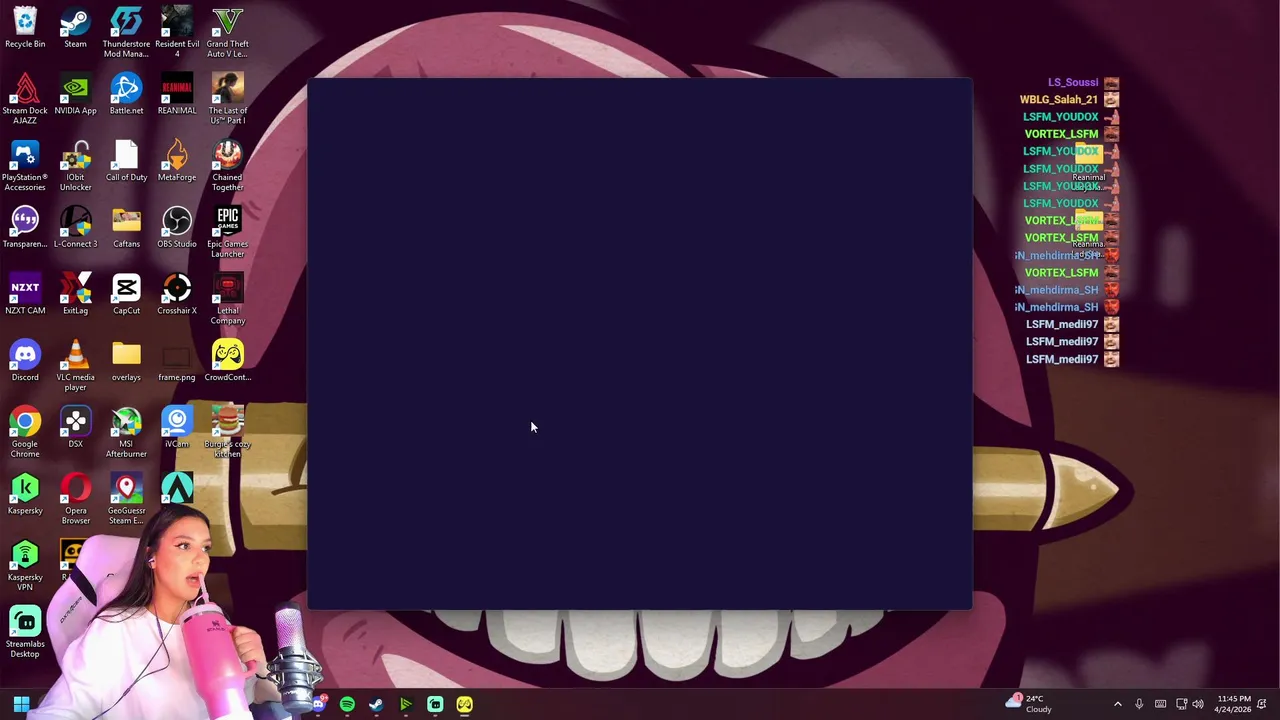Switch to Streamlabs in the taskbar
The image size is (1280, 720).
(435, 705)
